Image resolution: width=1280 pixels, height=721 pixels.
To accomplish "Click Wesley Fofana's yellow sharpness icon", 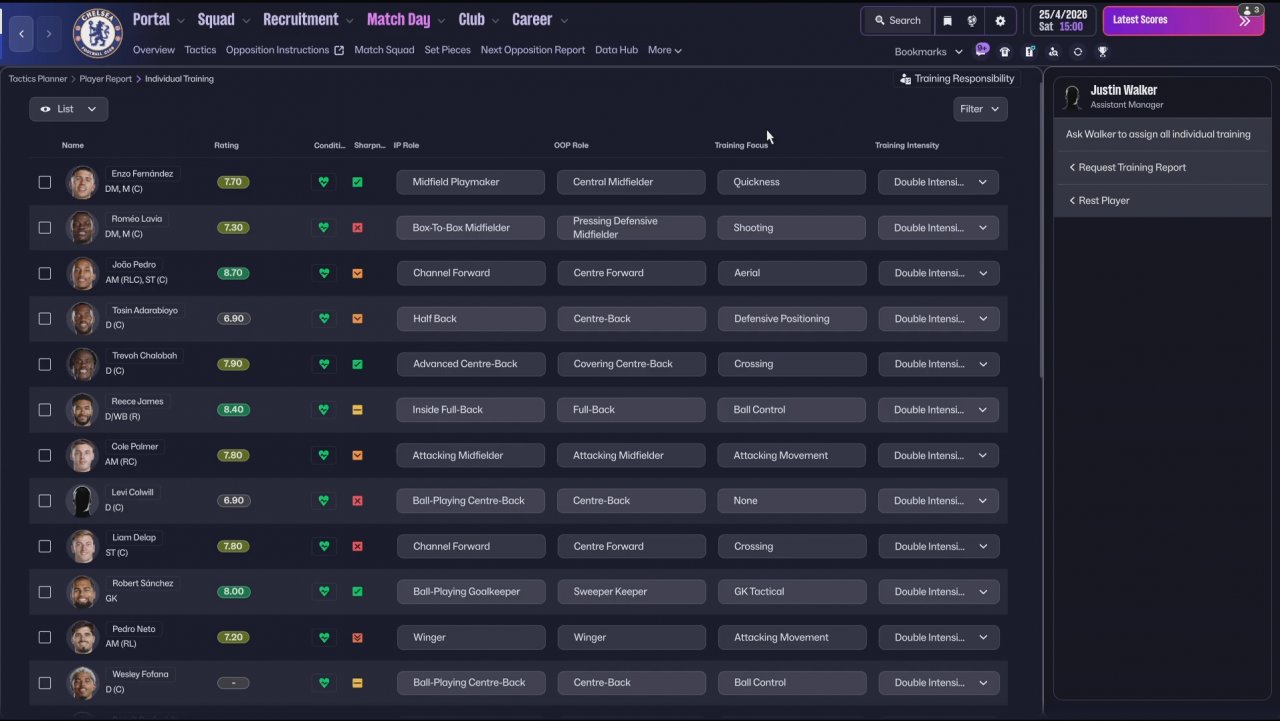I will [x=357, y=683].
